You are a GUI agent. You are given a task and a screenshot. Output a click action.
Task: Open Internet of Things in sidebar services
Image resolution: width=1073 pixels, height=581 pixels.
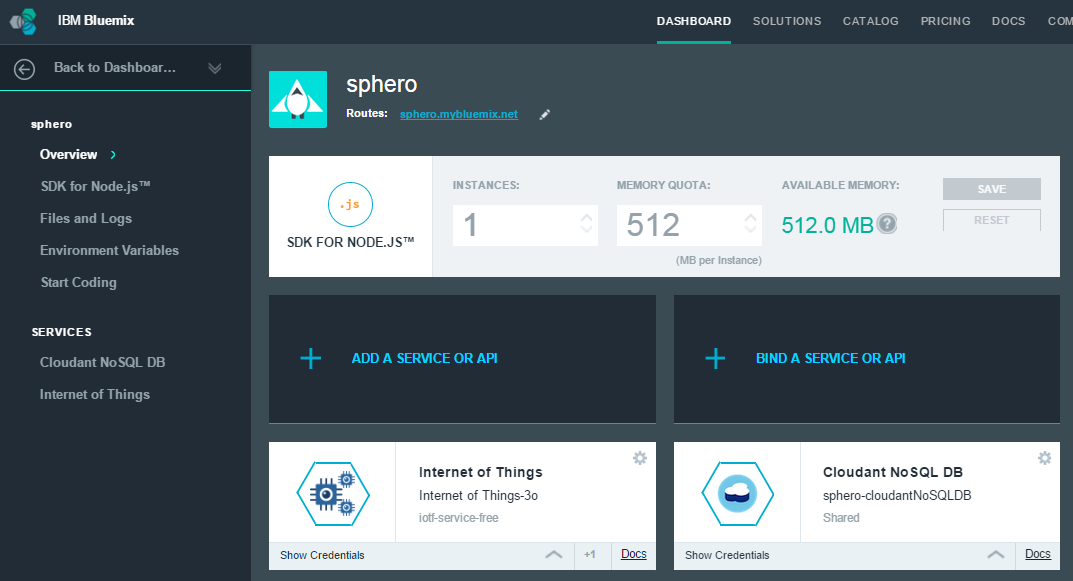click(x=94, y=395)
